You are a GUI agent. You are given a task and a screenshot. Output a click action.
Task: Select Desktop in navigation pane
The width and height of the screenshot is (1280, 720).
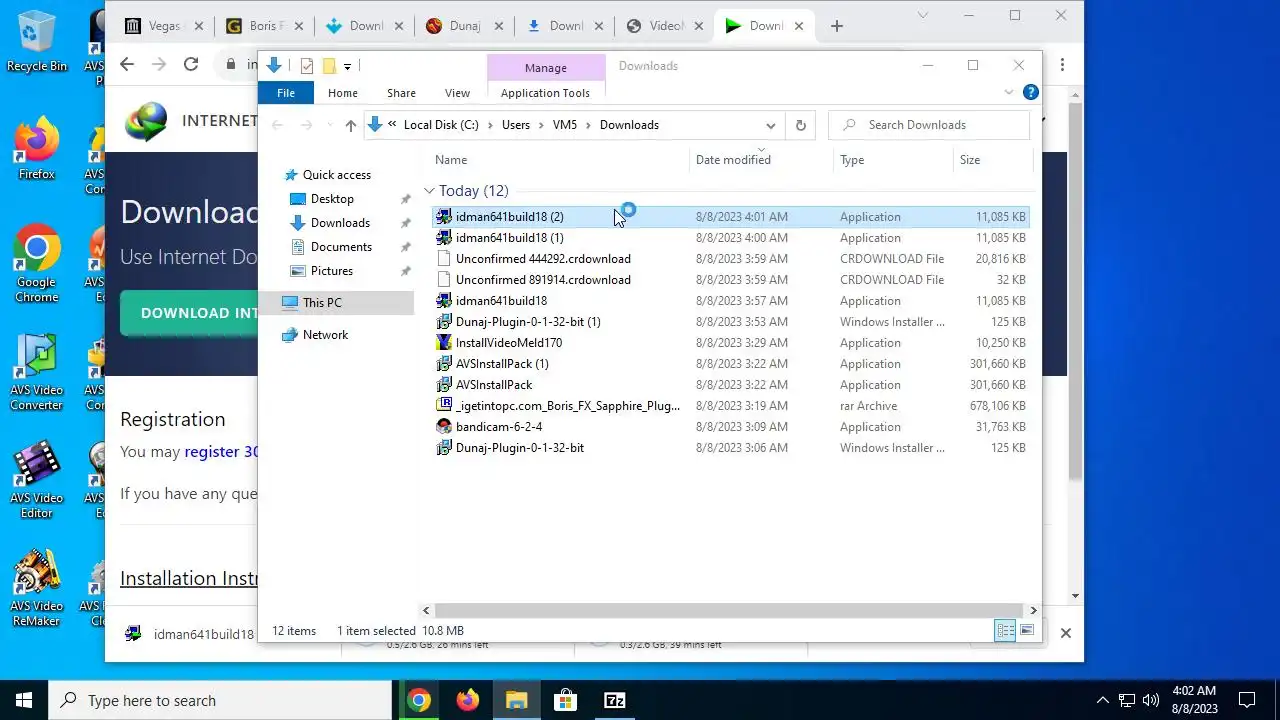(x=332, y=199)
